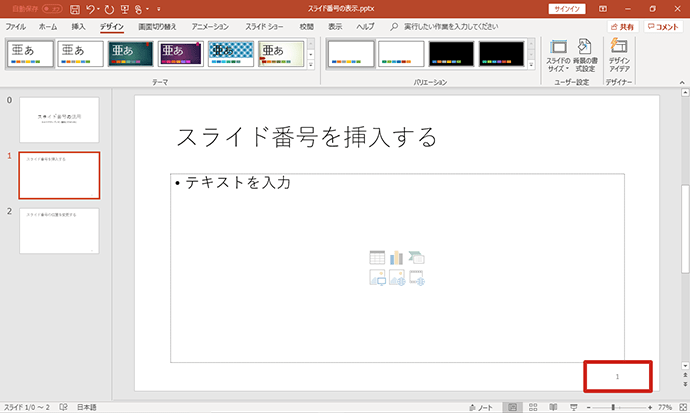Toggle the AutoSave (自動保存) switch
This screenshot has height=413, width=690.
pos(52,9)
